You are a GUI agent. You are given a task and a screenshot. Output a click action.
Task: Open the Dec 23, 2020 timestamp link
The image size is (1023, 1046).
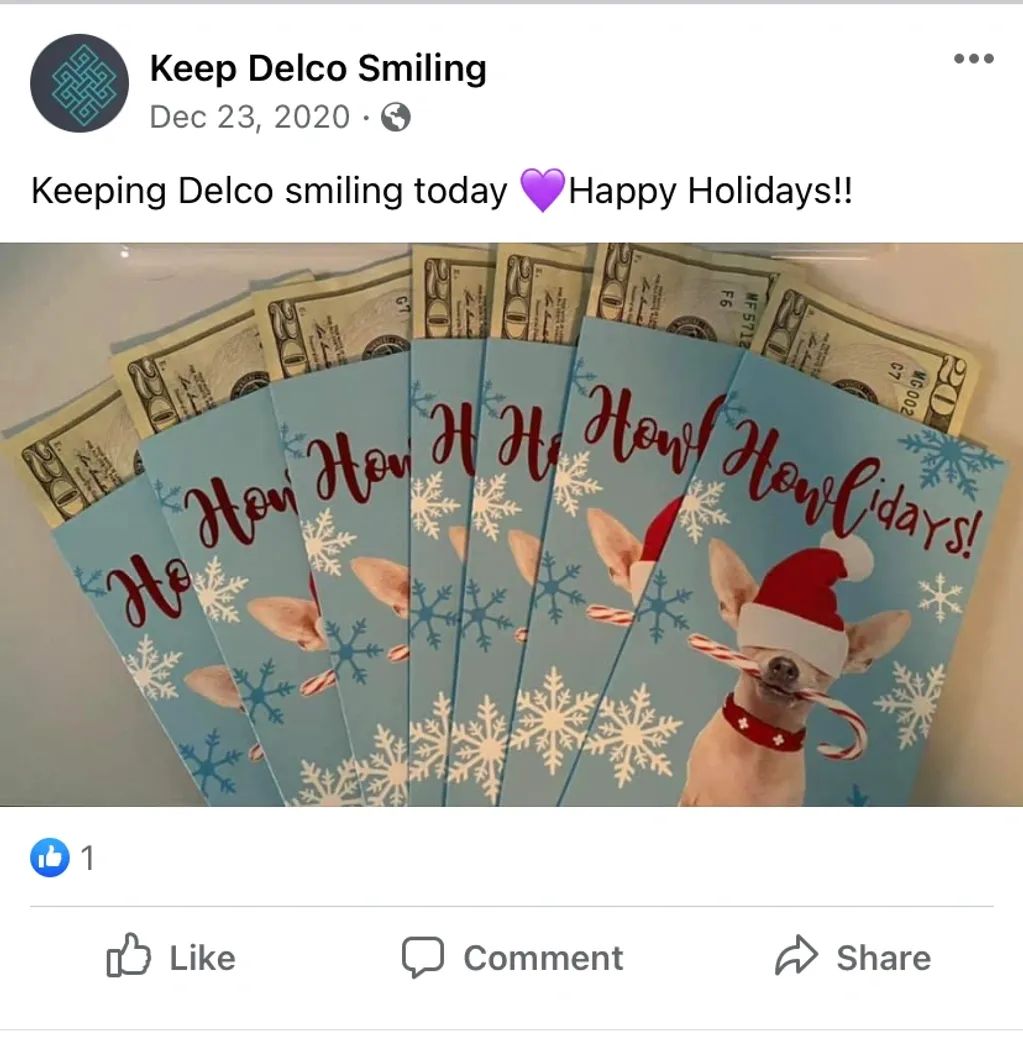coord(249,117)
